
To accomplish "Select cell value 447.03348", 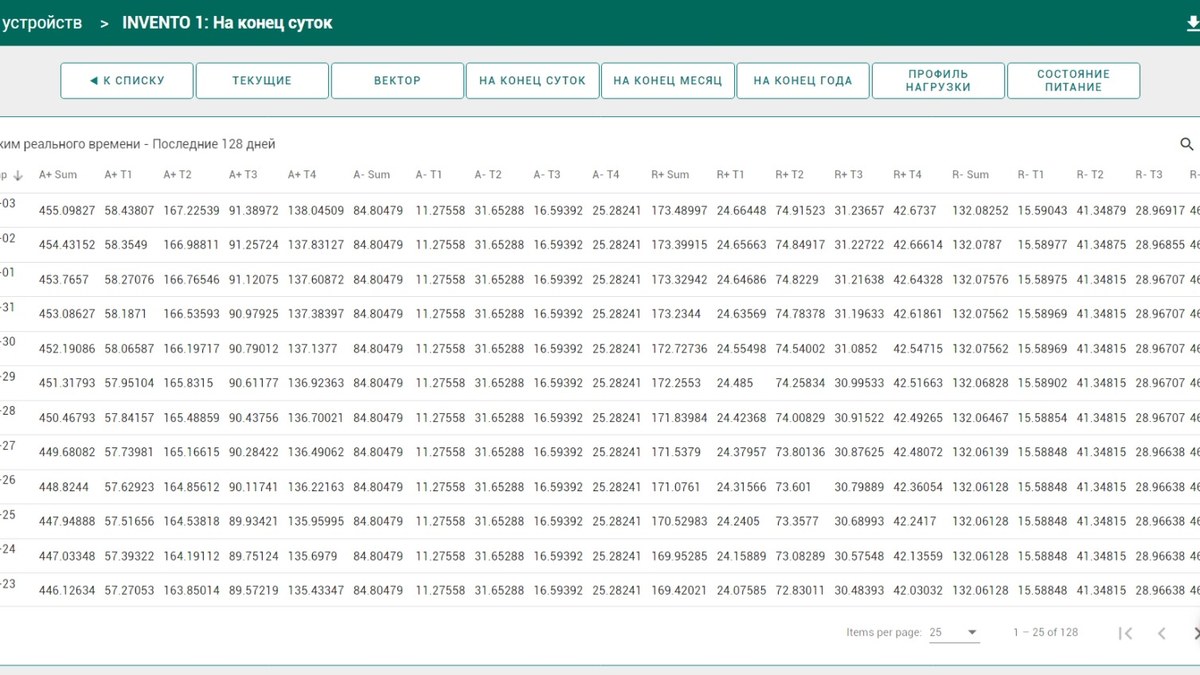I will coord(67,556).
